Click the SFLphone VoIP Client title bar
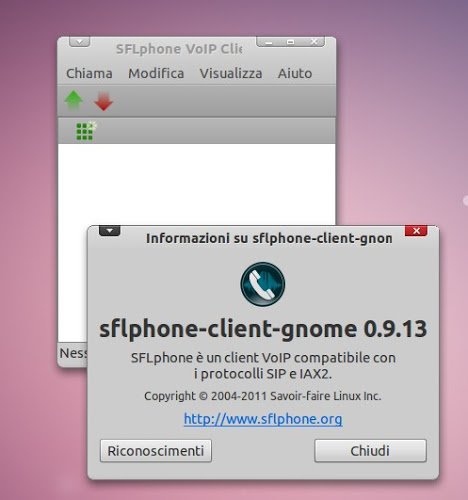The height and width of the screenshot is (500, 468). pyautogui.click(x=179, y=49)
